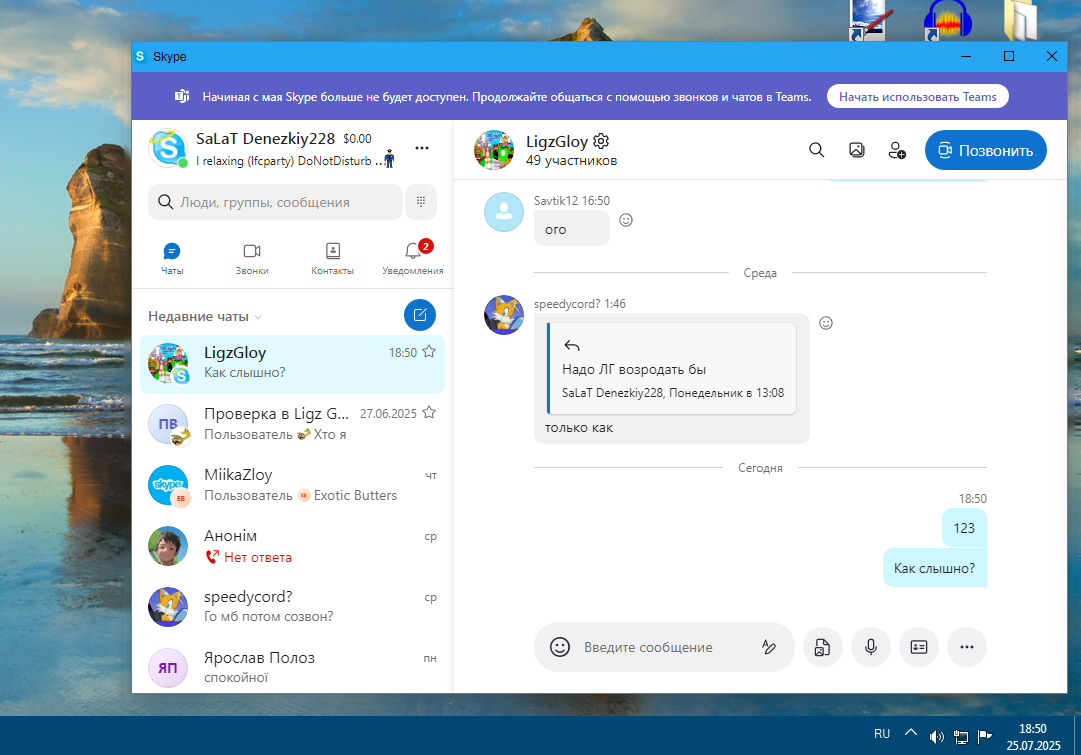Viewport: 1081px width, 755px height.
Task: Open LigzGloy group settings gear
Action: click(x=601, y=141)
